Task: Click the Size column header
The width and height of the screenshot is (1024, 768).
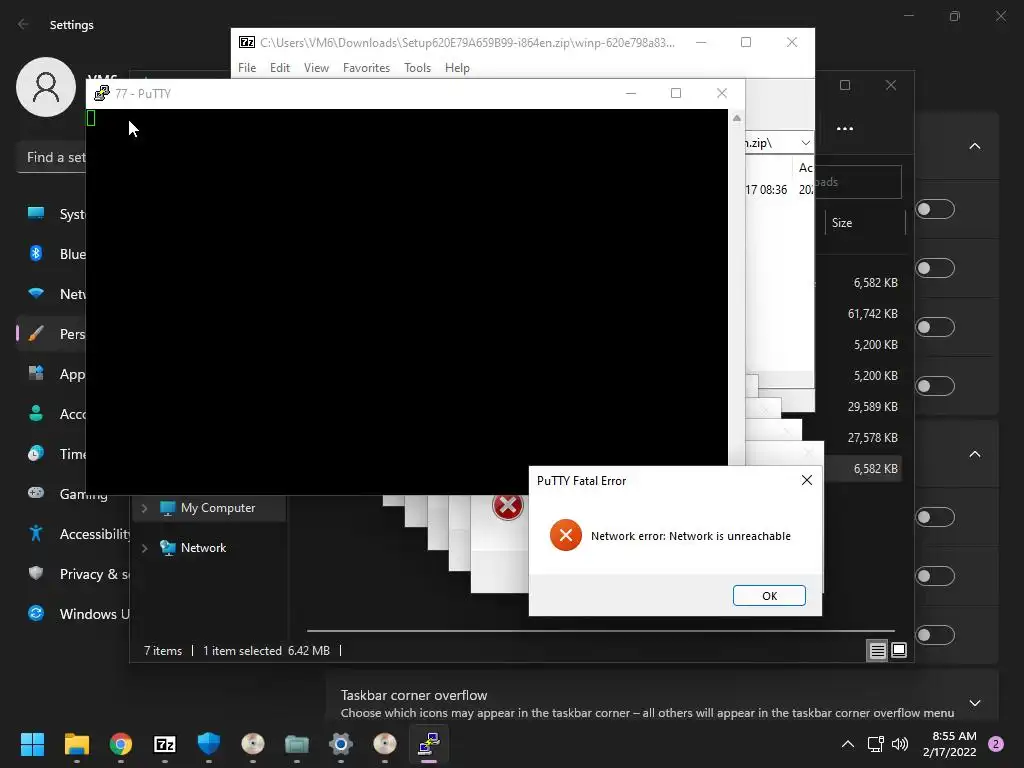Action: tap(842, 223)
